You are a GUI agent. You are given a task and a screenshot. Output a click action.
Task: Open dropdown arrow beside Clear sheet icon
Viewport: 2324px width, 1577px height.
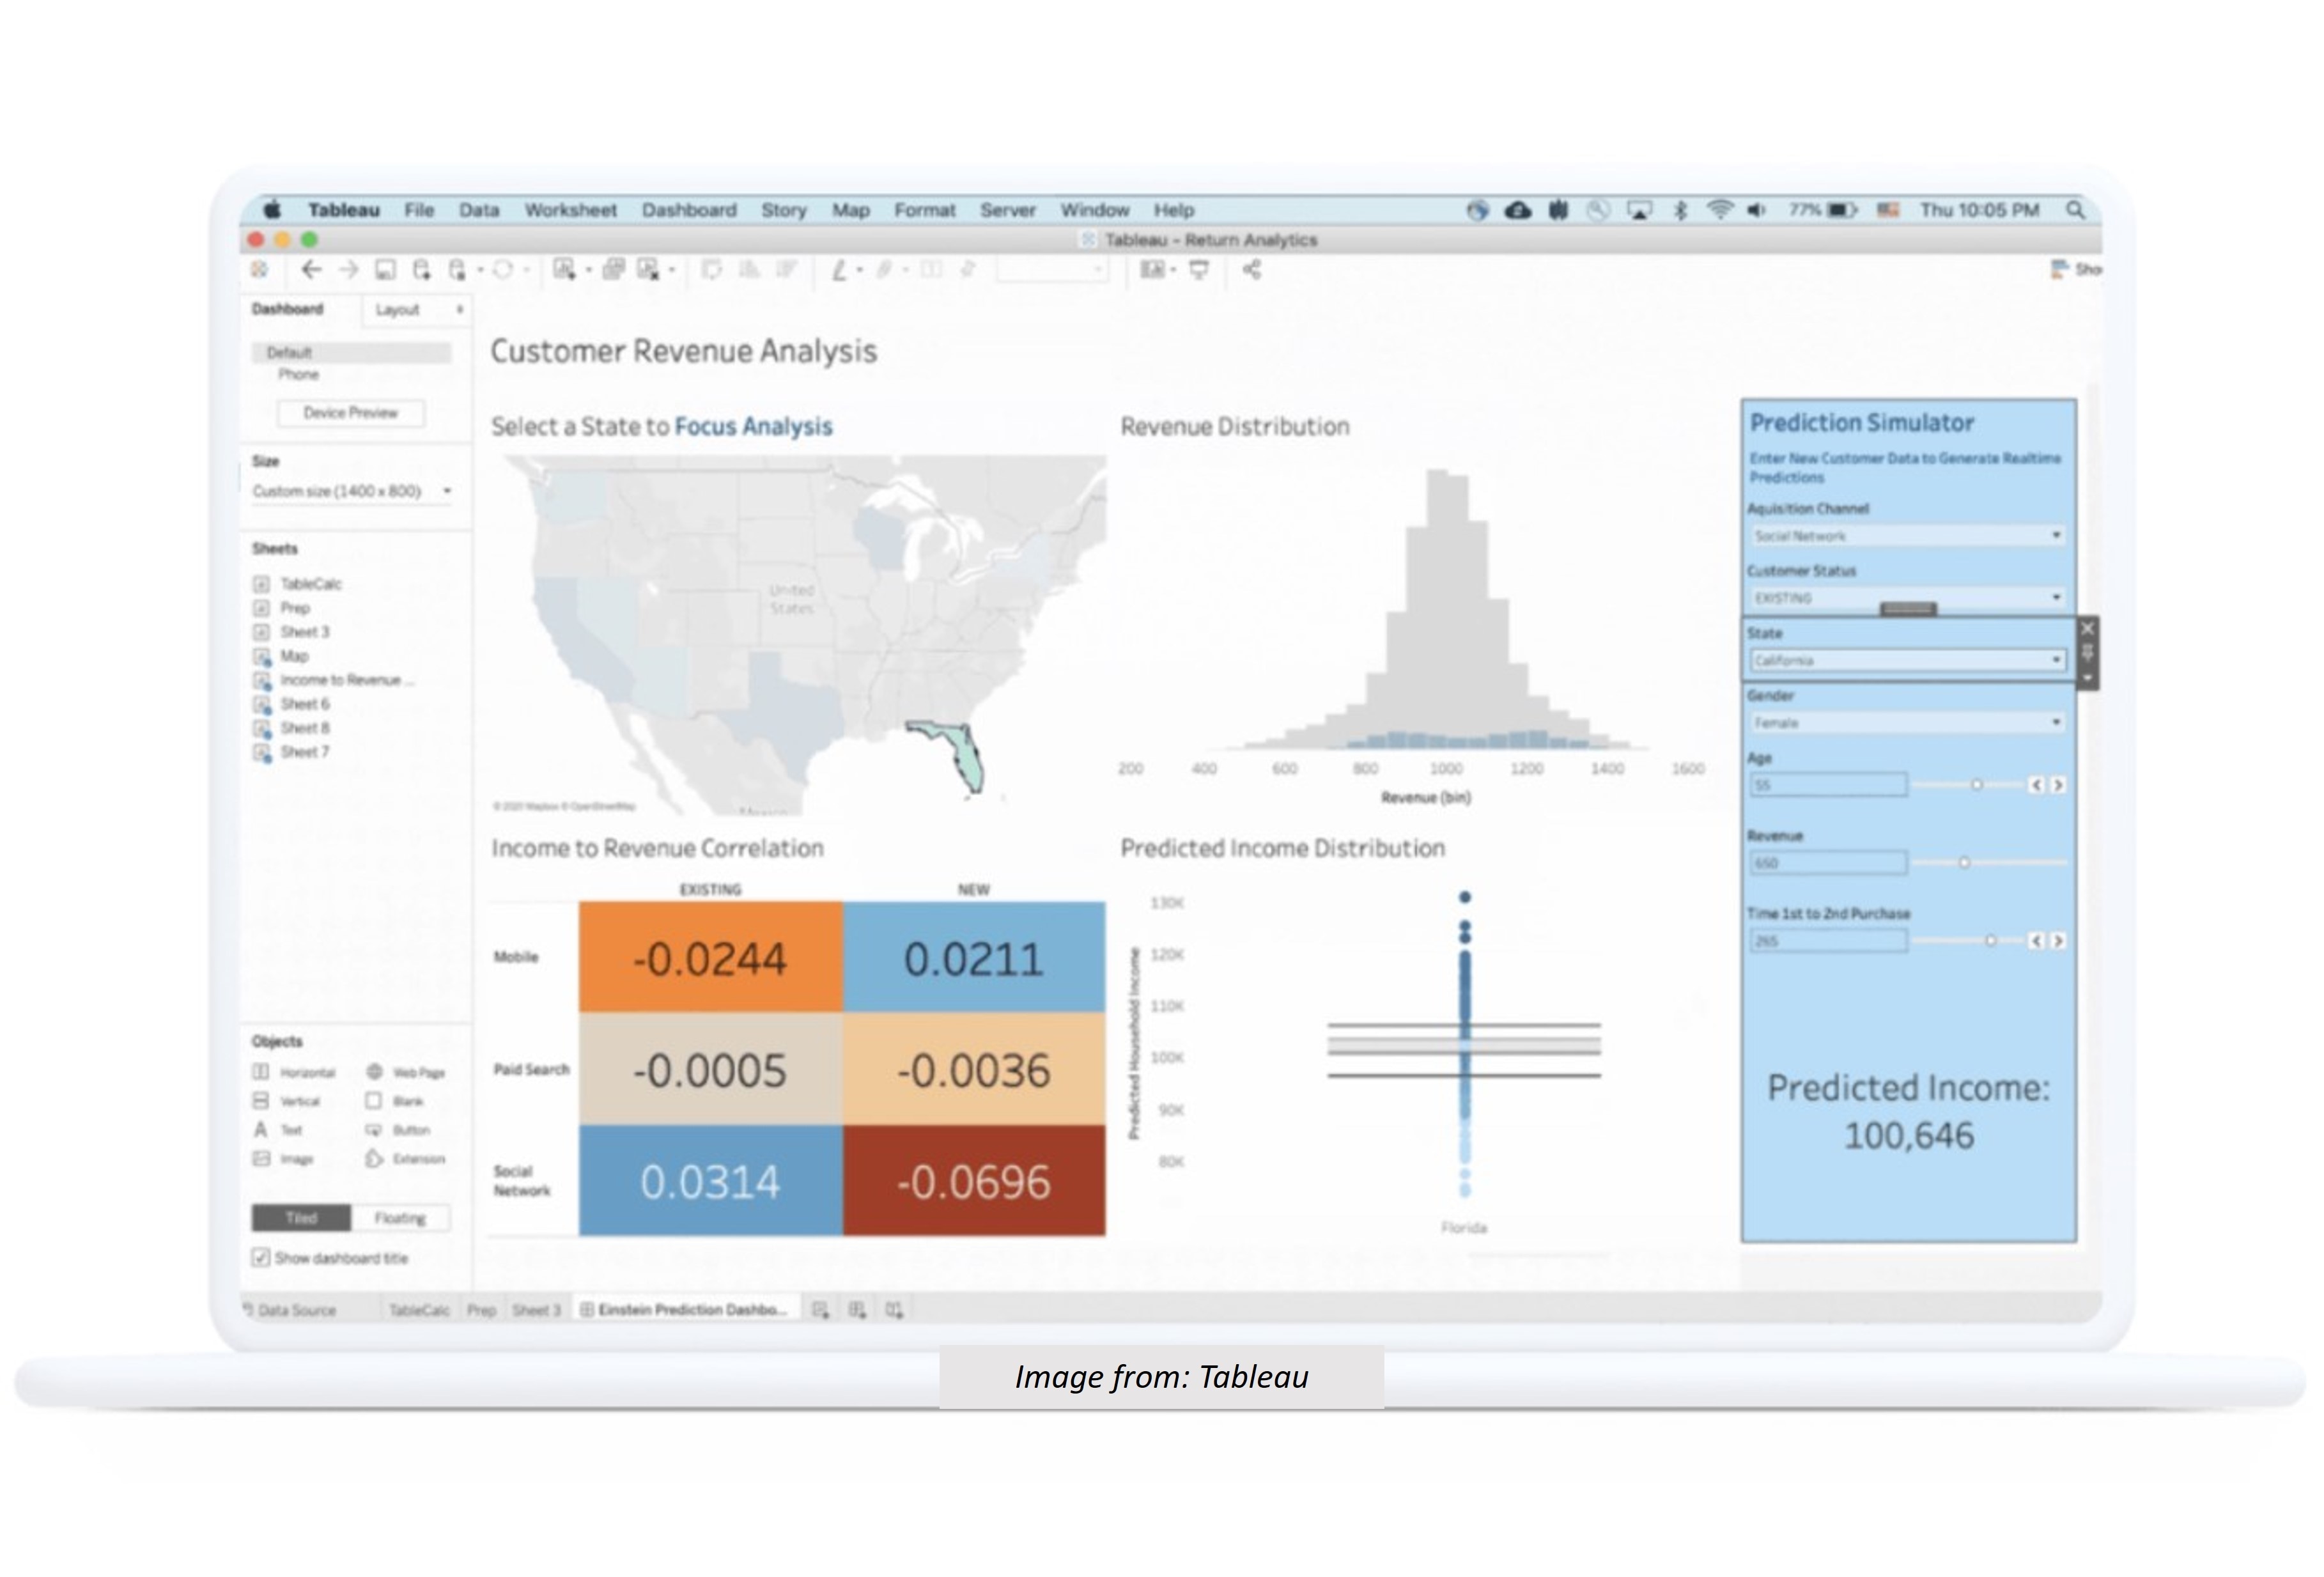pos(672,270)
